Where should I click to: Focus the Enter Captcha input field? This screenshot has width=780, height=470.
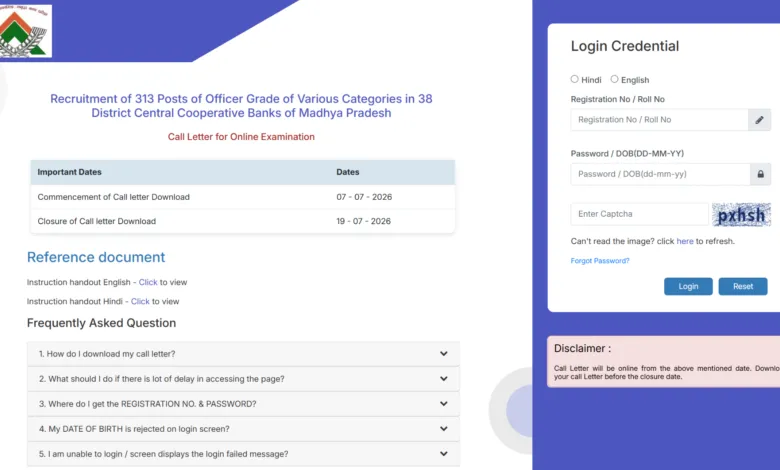(639, 214)
